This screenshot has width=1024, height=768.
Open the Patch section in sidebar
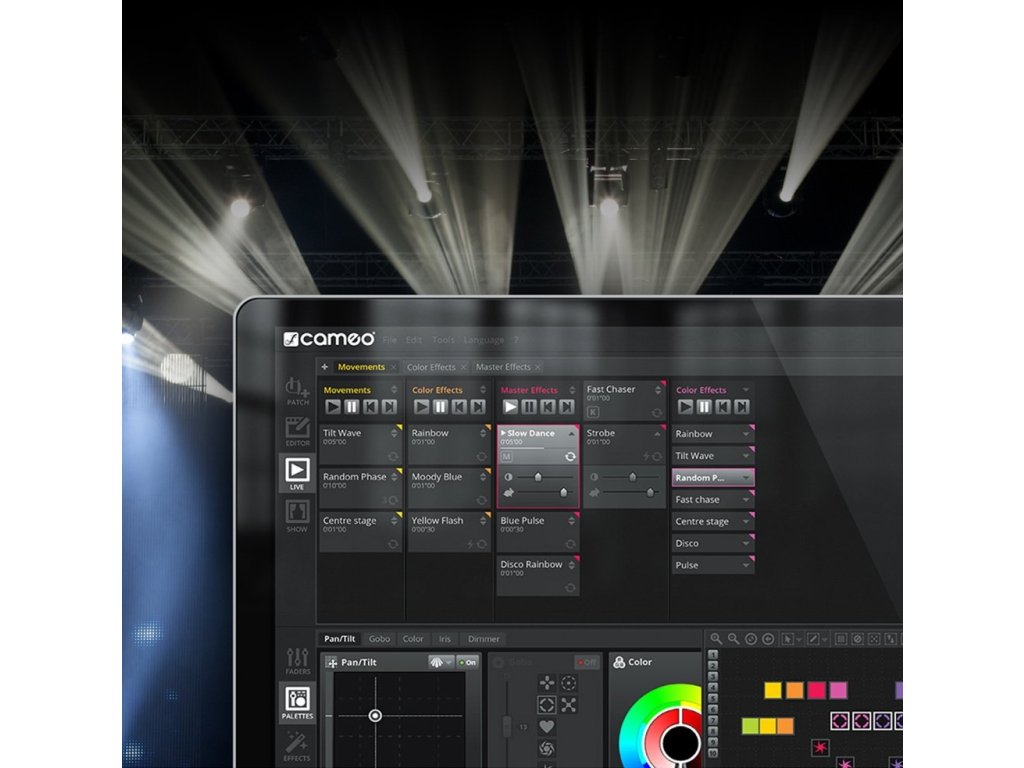[x=296, y=391]
